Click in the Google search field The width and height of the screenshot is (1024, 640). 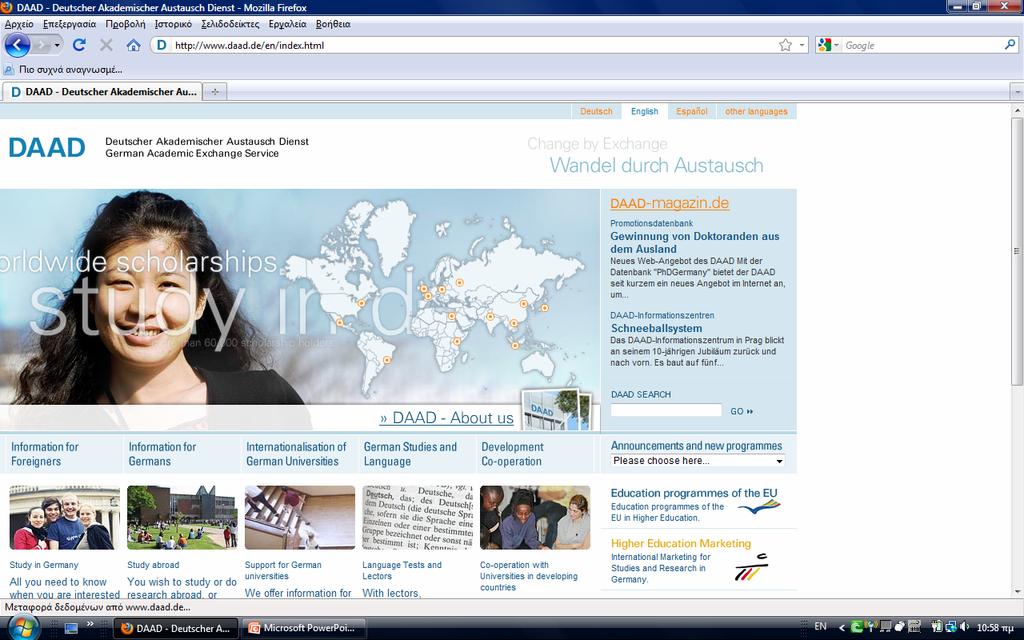pyautogui.click(x=922, y=45)
